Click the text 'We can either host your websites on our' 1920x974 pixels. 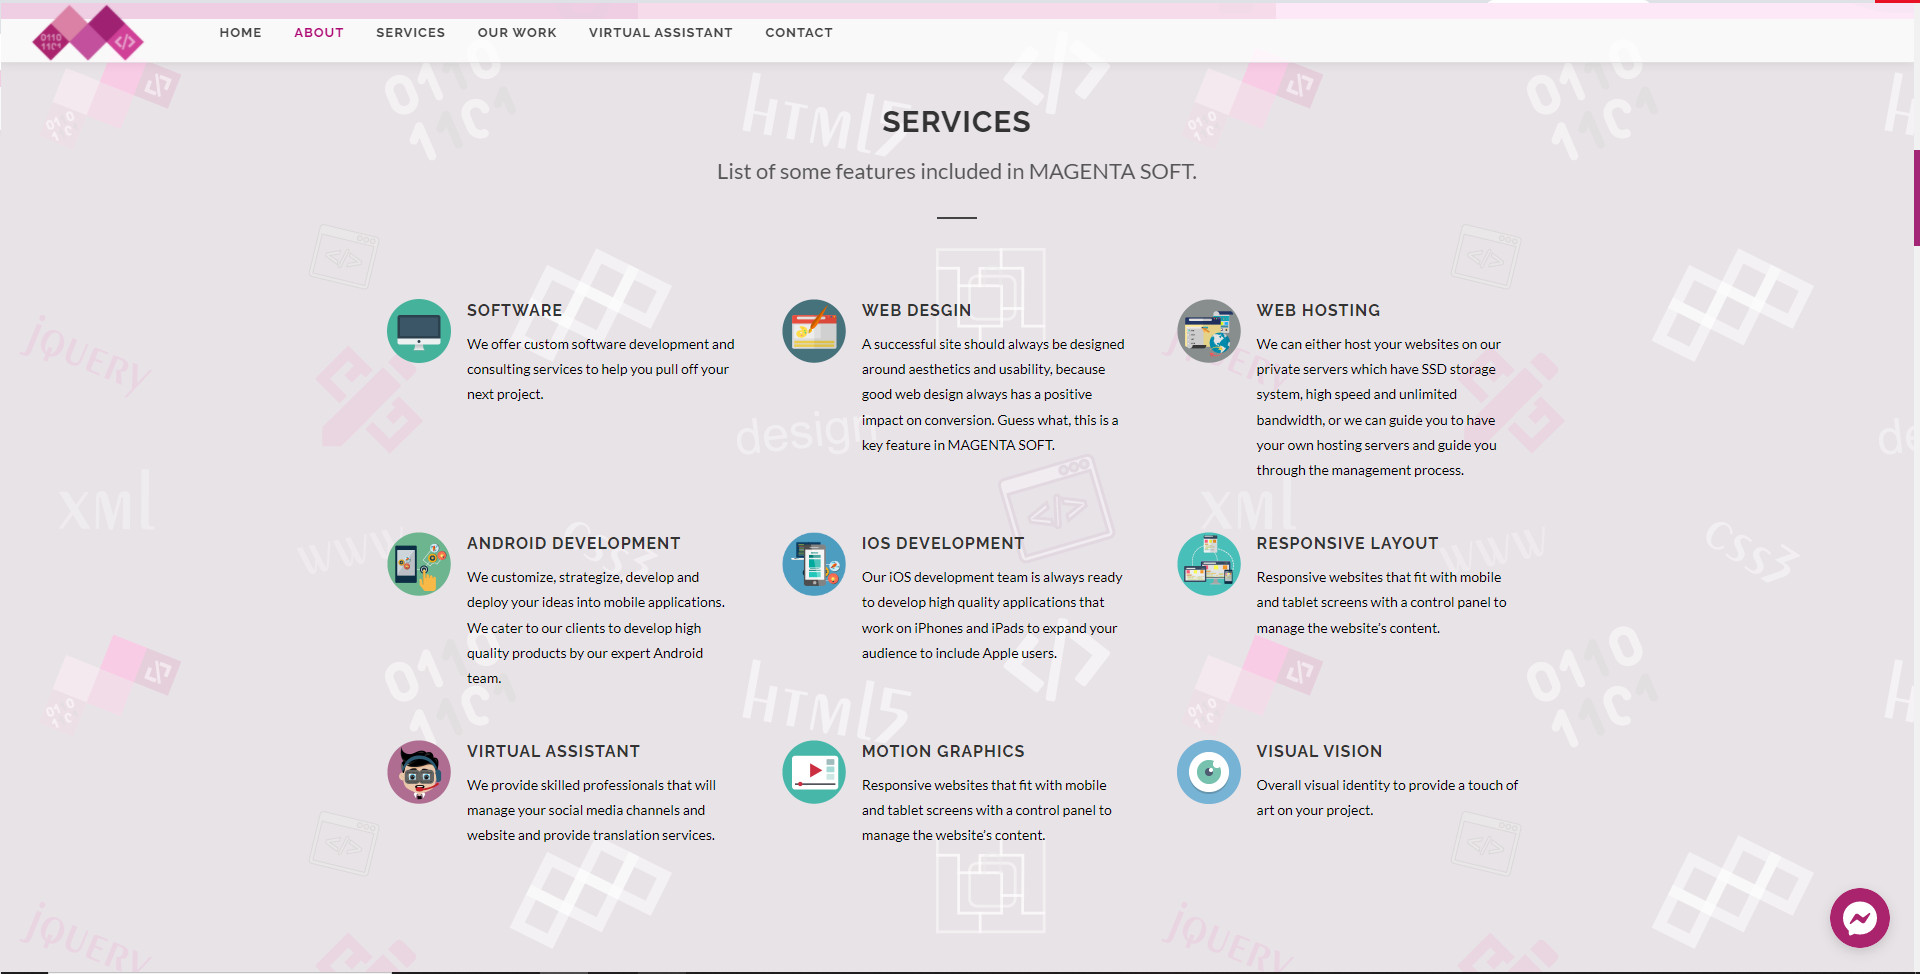[1379, 344]
